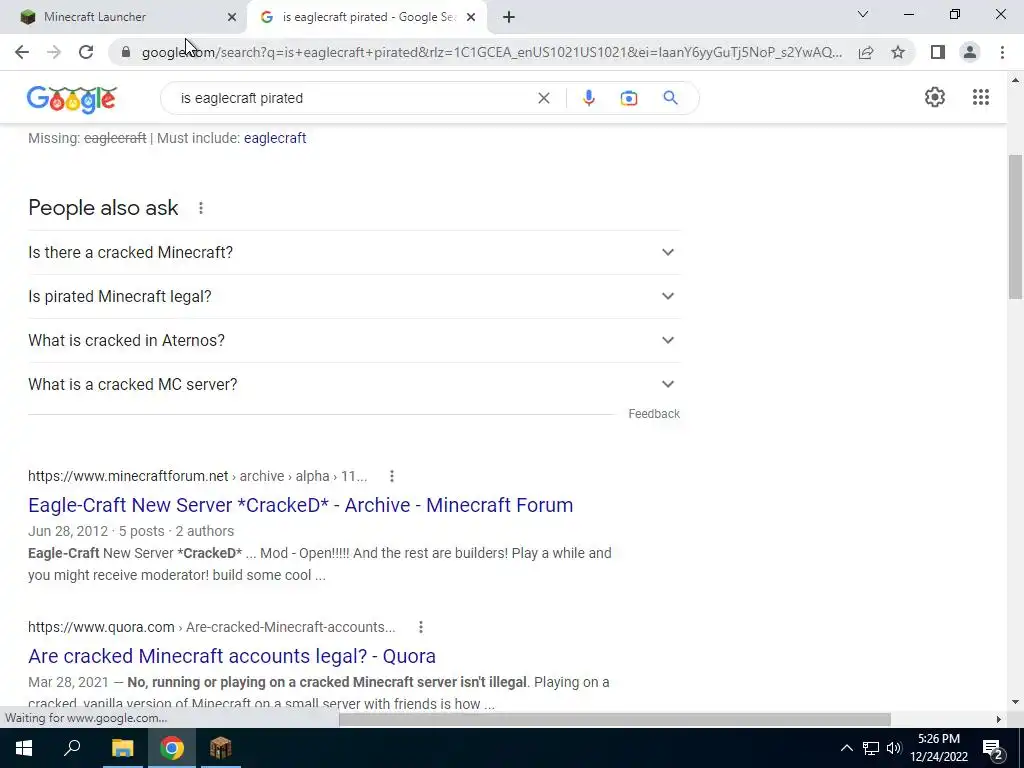The width and height of the screenshot is (1024, 768).
Task: Close the Google Search tab
Action: pyautogui.click(x=471, y=17)
